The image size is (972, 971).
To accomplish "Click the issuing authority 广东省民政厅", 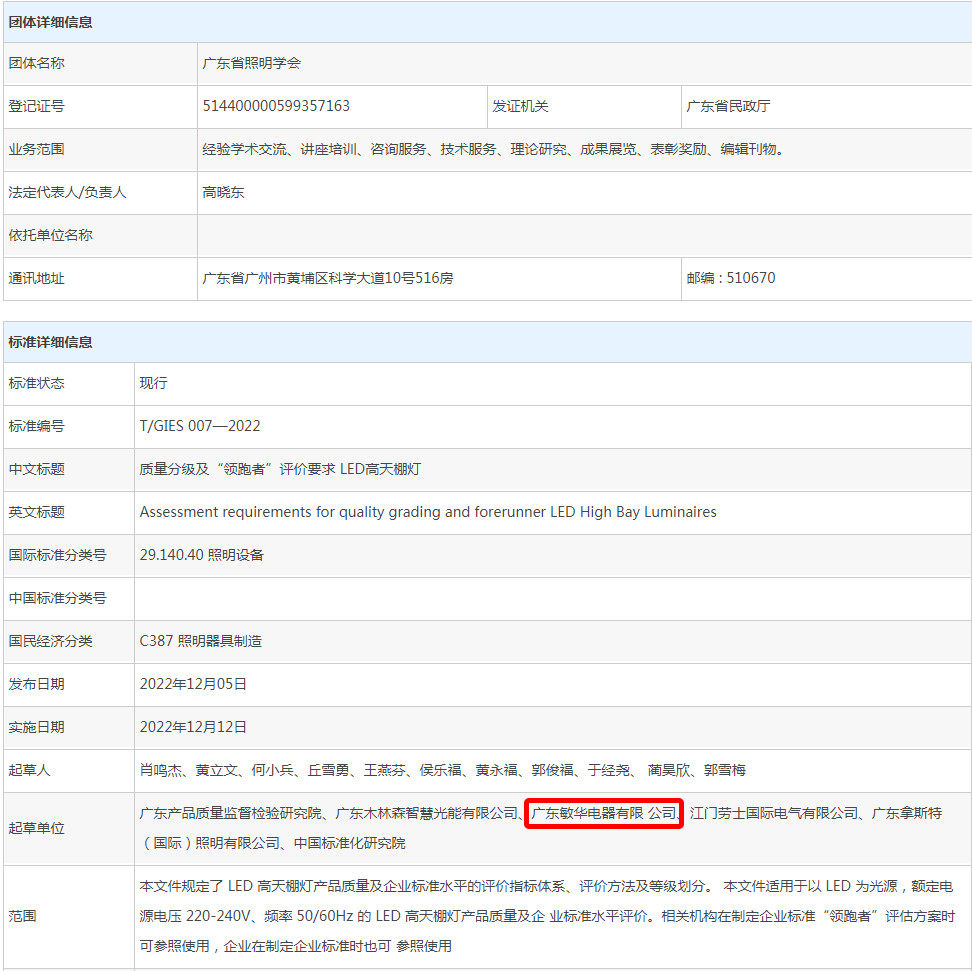I will pyautogui.click(x=728, y=106).
